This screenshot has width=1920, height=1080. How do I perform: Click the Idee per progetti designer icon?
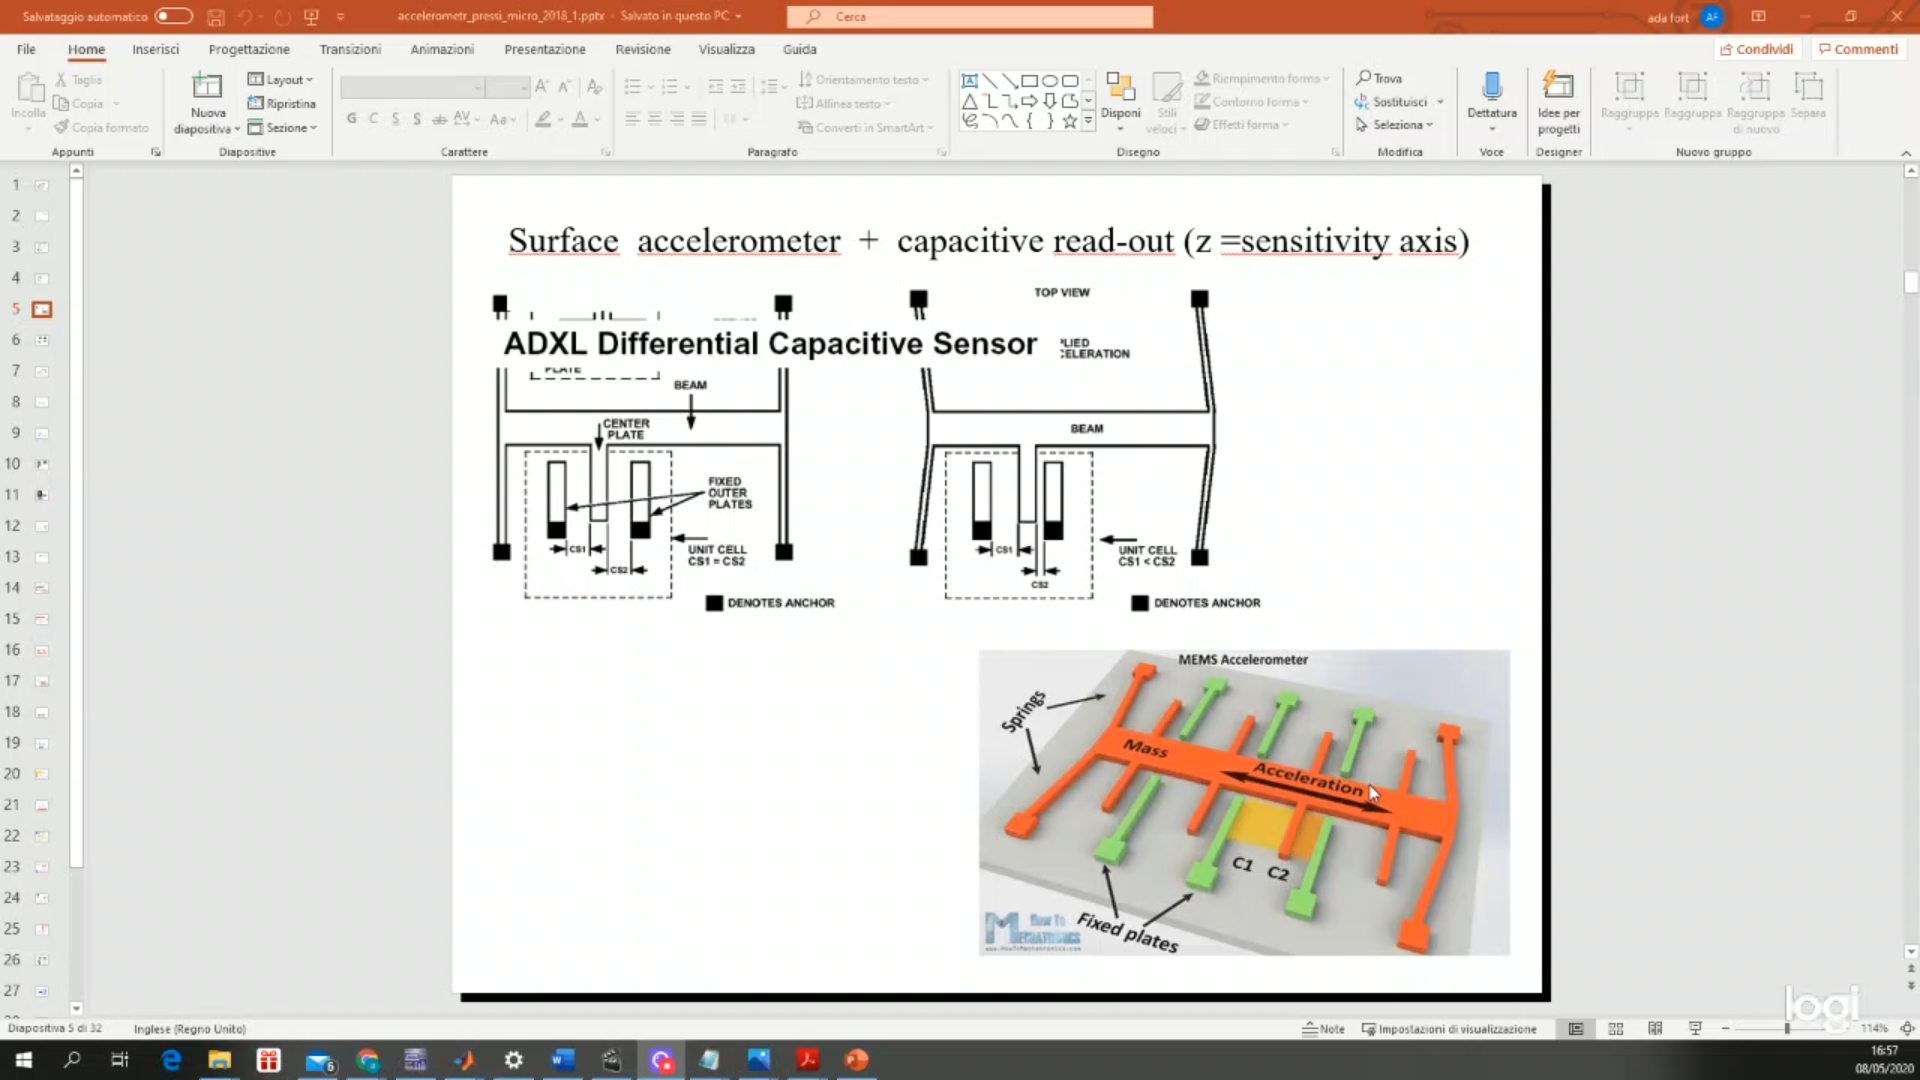pyautogui.click(x=1558, y=88)
